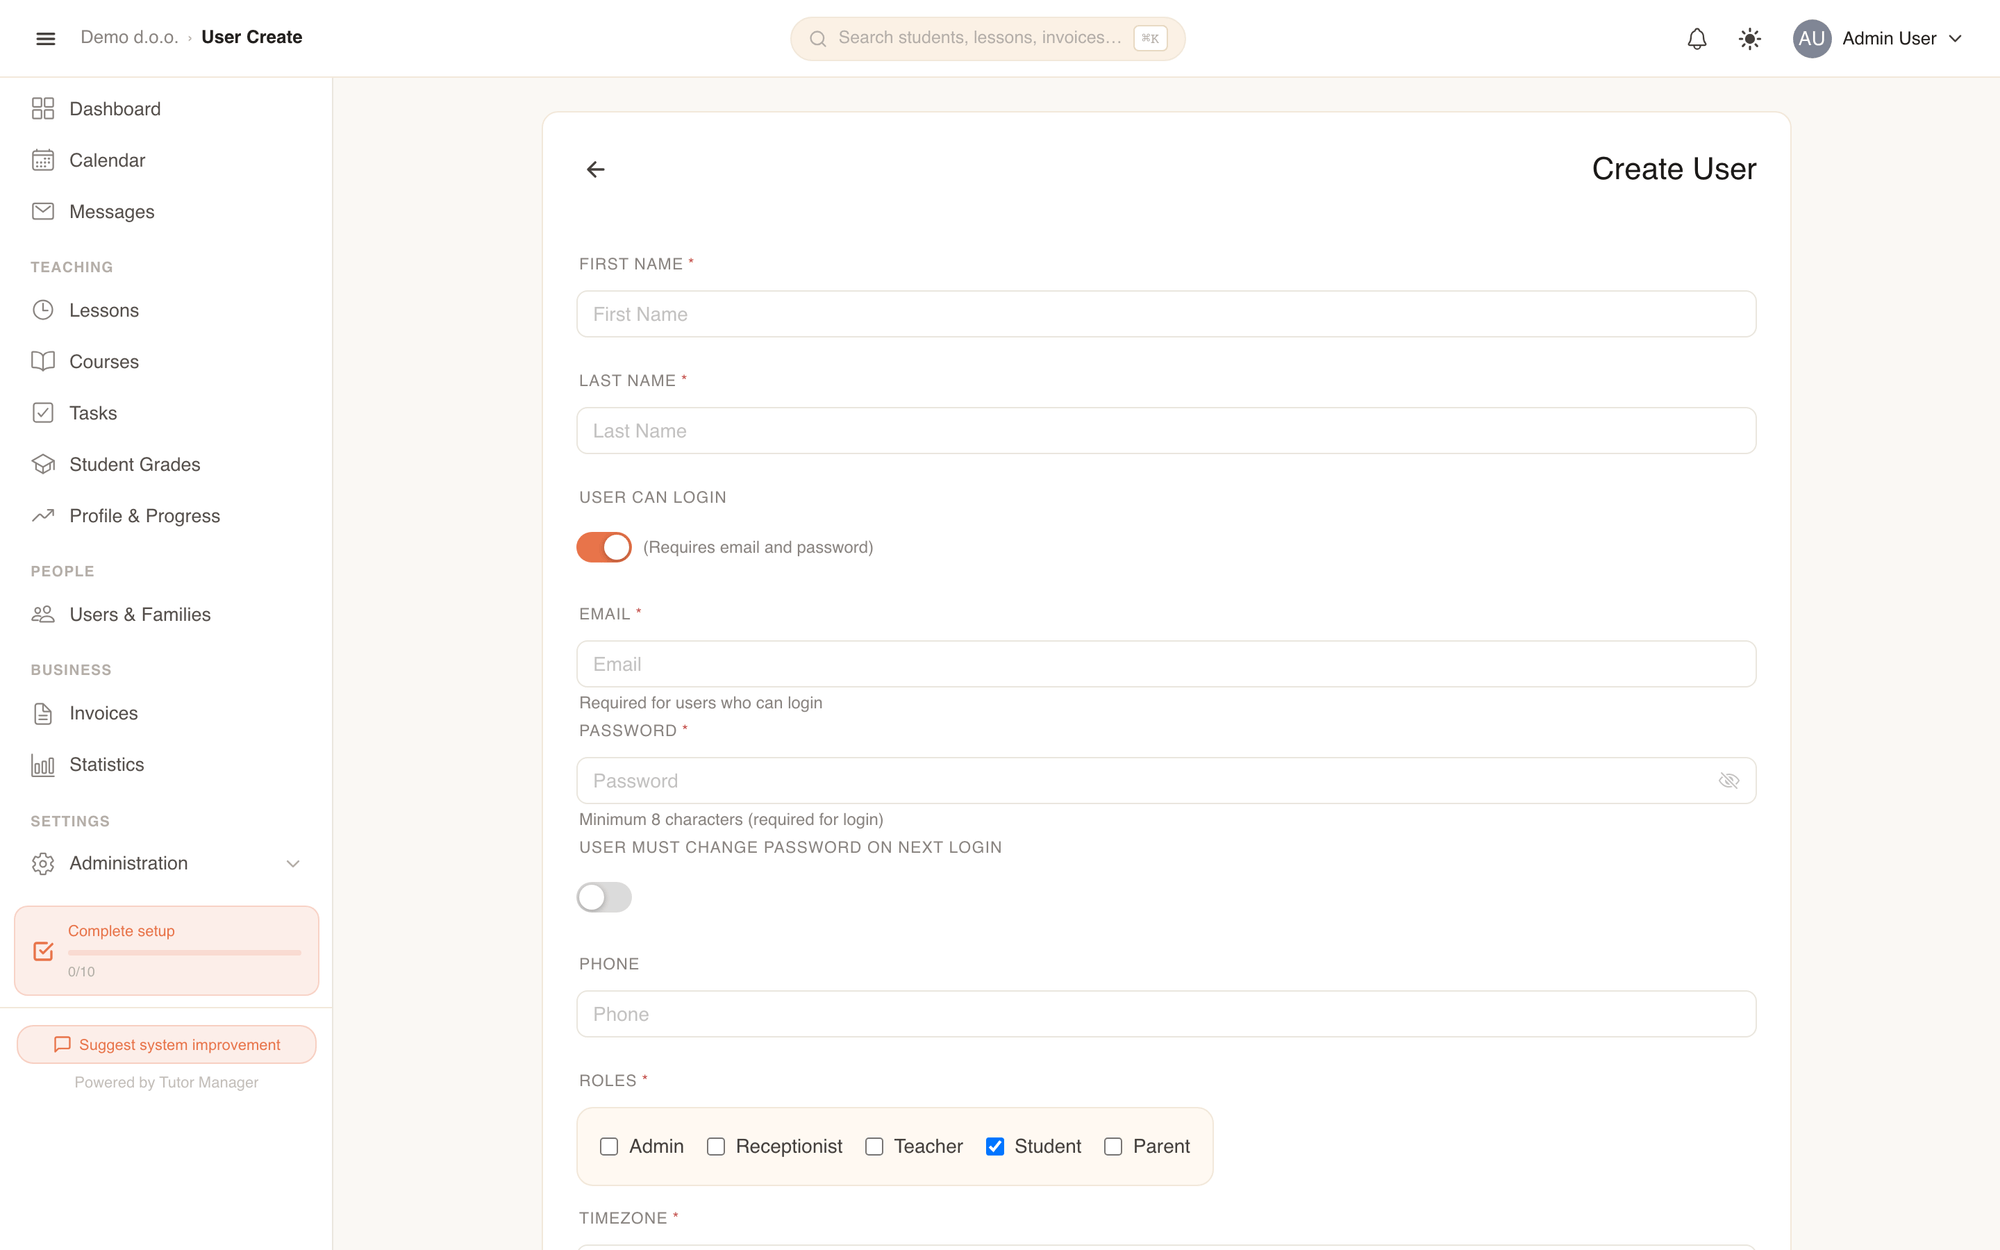The width and height of the screenshot is (2000, 1250).
Task: Check the Teacher role checkbox
Action: pyautogui.click(x=874, y=1146)
